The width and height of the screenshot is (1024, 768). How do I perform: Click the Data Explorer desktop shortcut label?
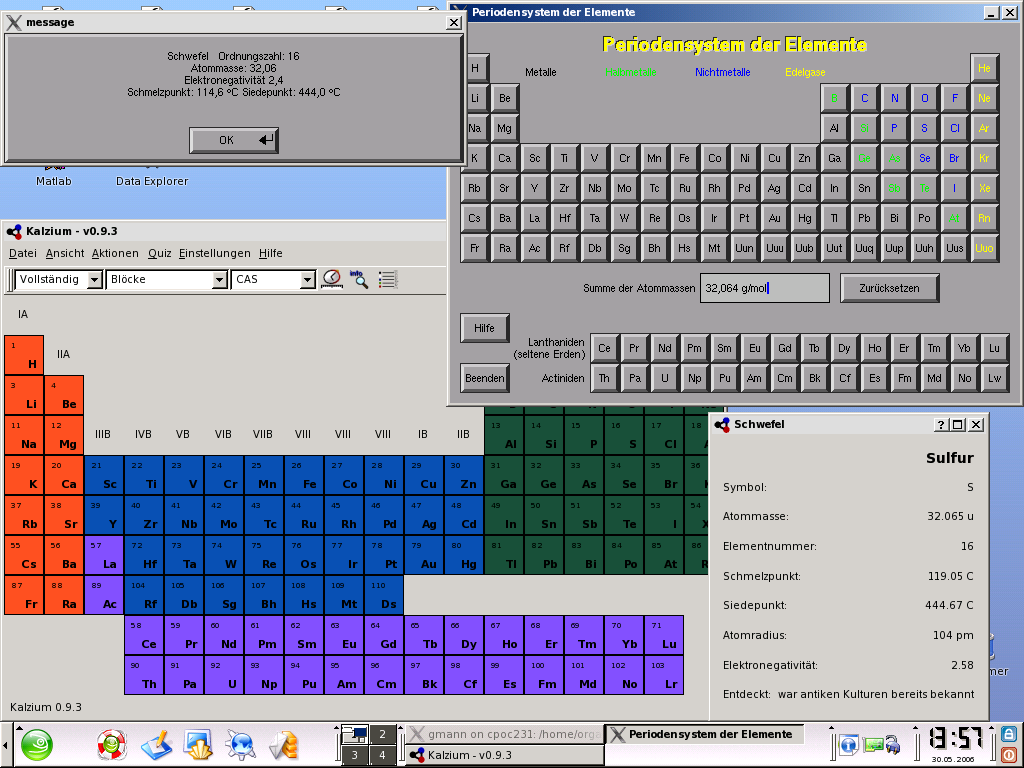click(152, 181)
